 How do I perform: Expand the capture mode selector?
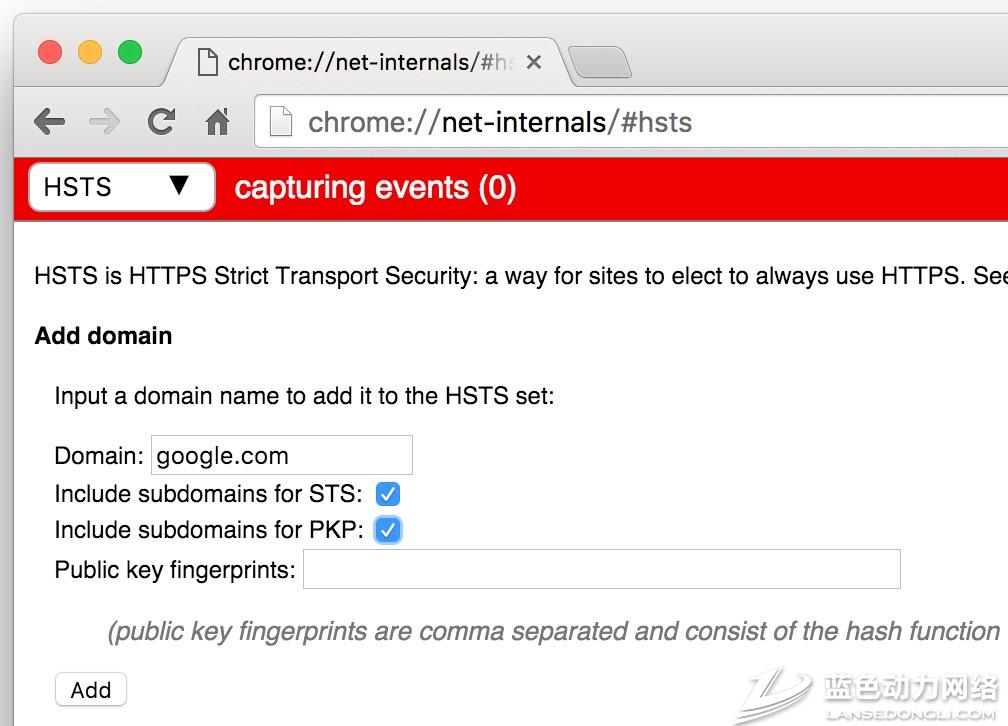click(x=120, y=187)
